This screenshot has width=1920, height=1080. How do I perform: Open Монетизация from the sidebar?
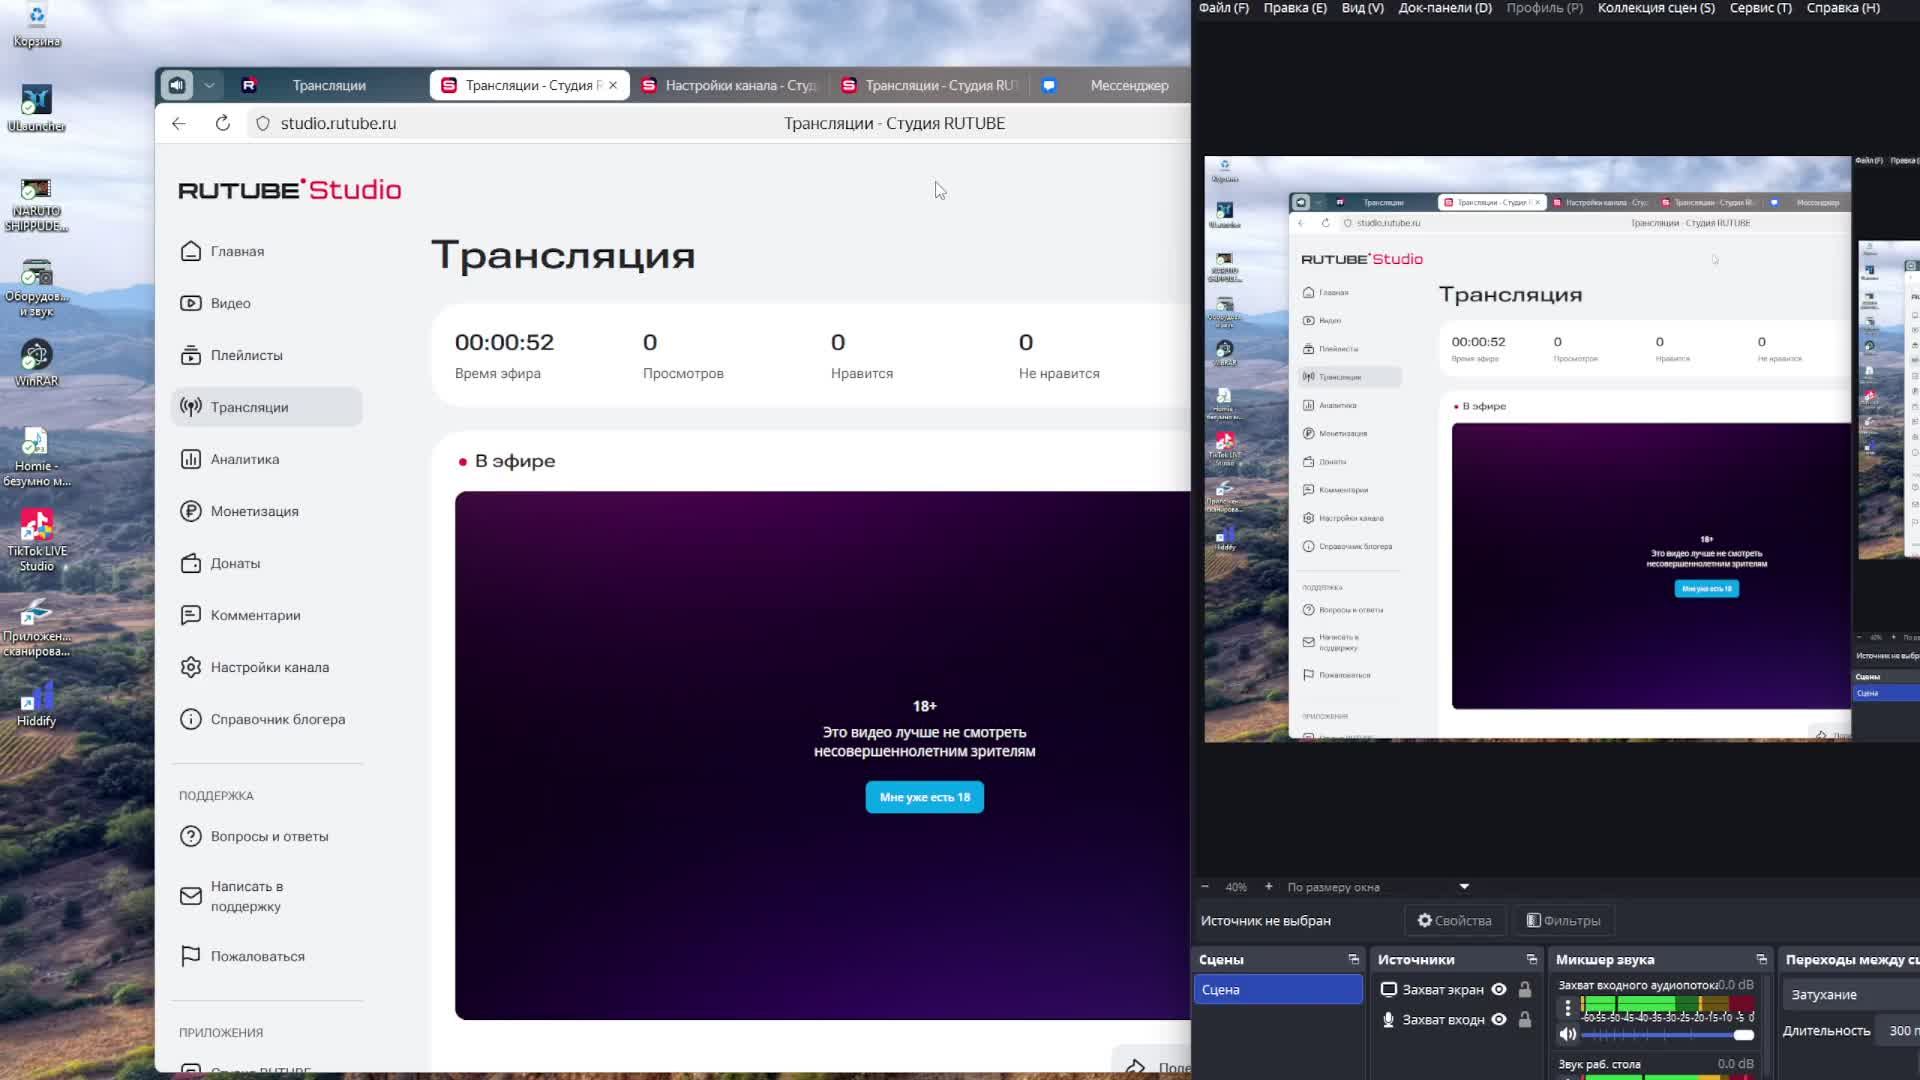coord(191,511)
